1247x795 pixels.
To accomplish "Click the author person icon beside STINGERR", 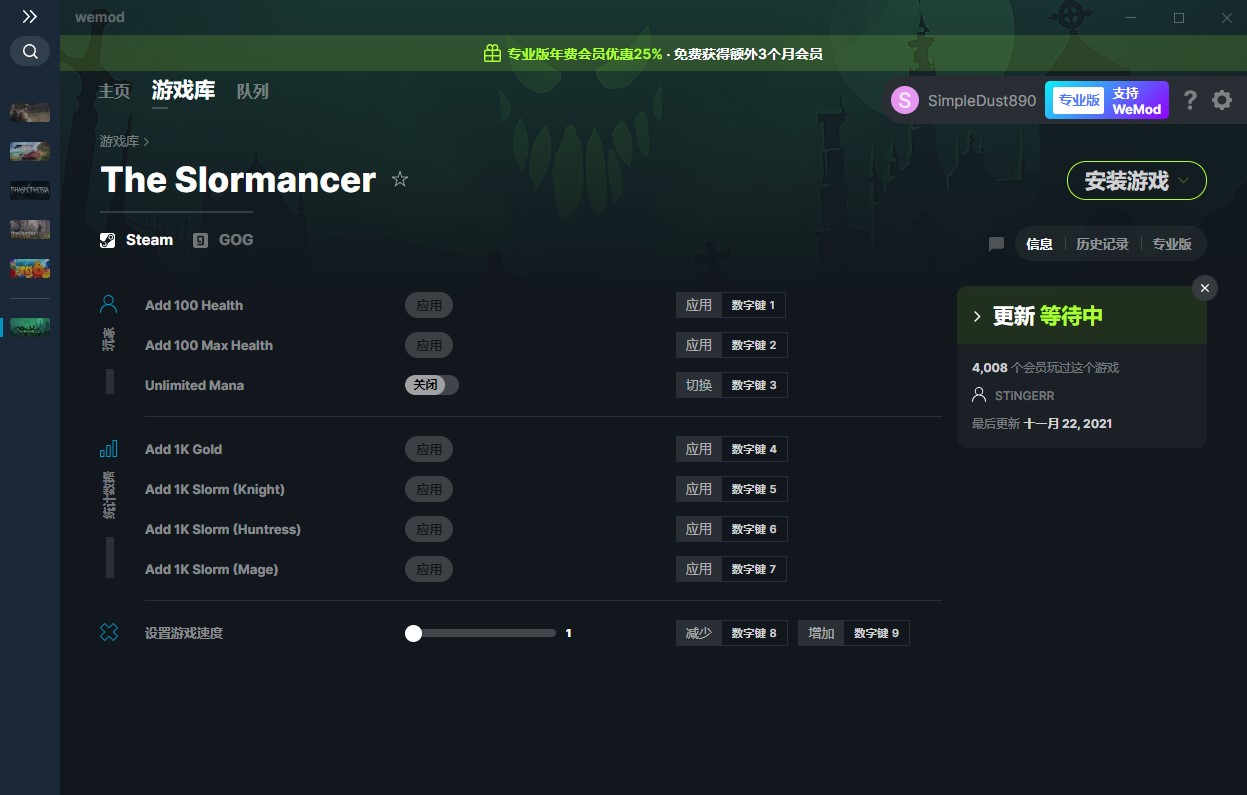I will [979, 395].
